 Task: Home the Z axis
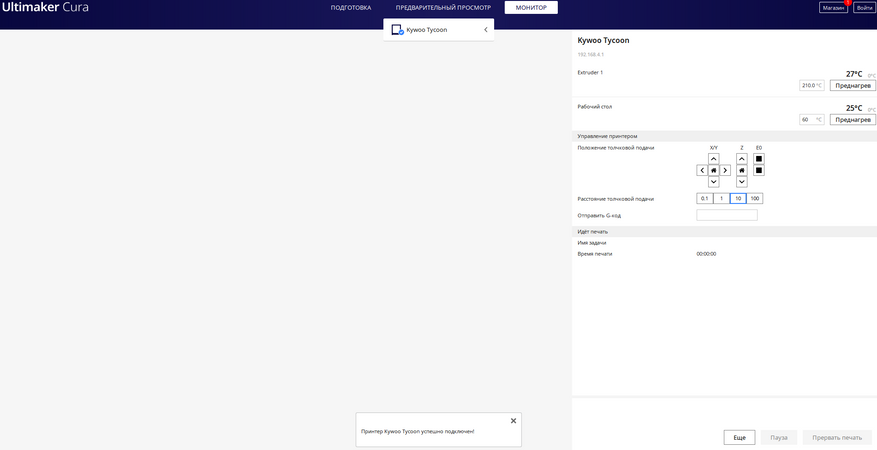tap(742, 170)
